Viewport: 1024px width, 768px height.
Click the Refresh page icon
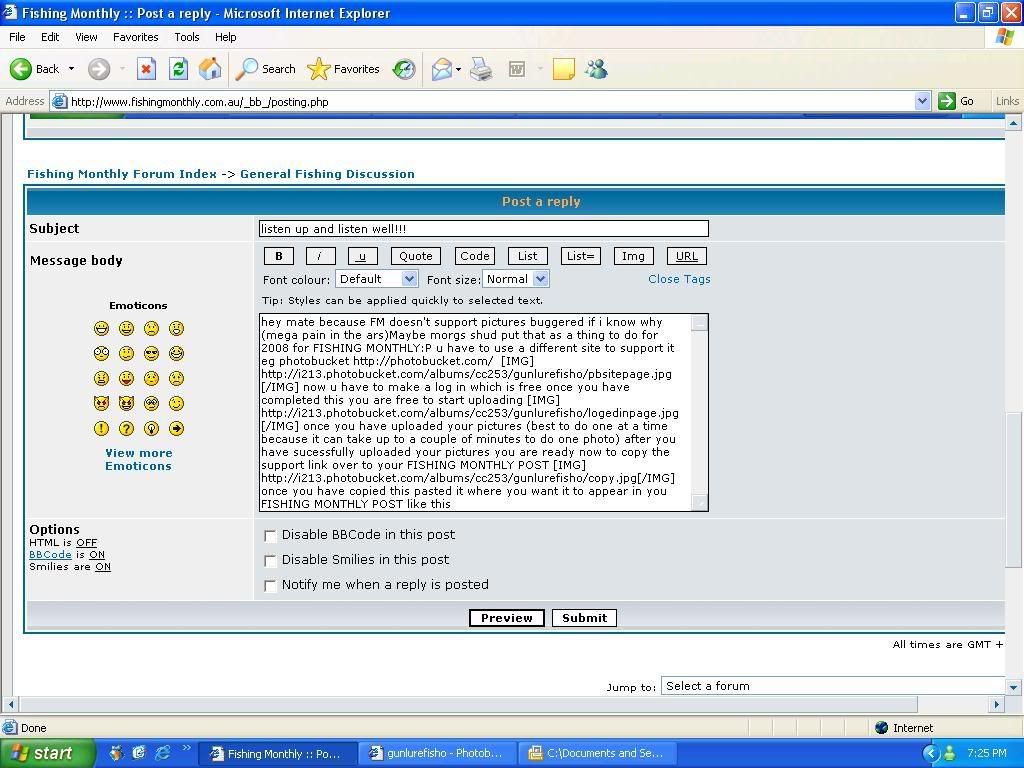tap(178, 69)
